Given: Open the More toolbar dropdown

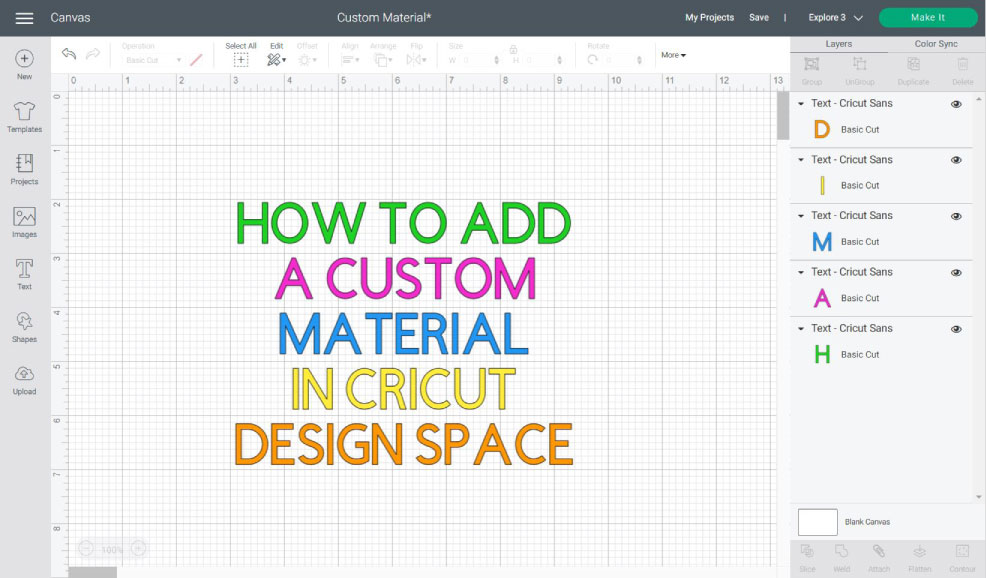Looking at the screenshot, I should [x=673, y=55].
